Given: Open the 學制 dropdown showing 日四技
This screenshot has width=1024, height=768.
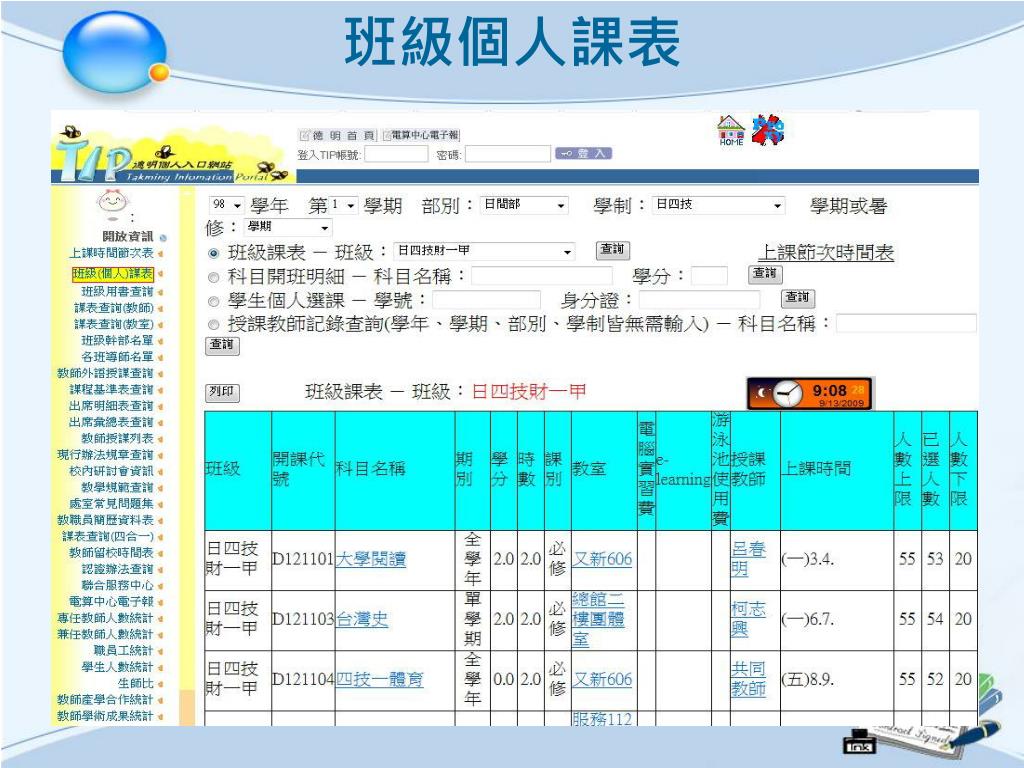Looking at the screenshot, I should pyautogui.click(x=718, y=205).
